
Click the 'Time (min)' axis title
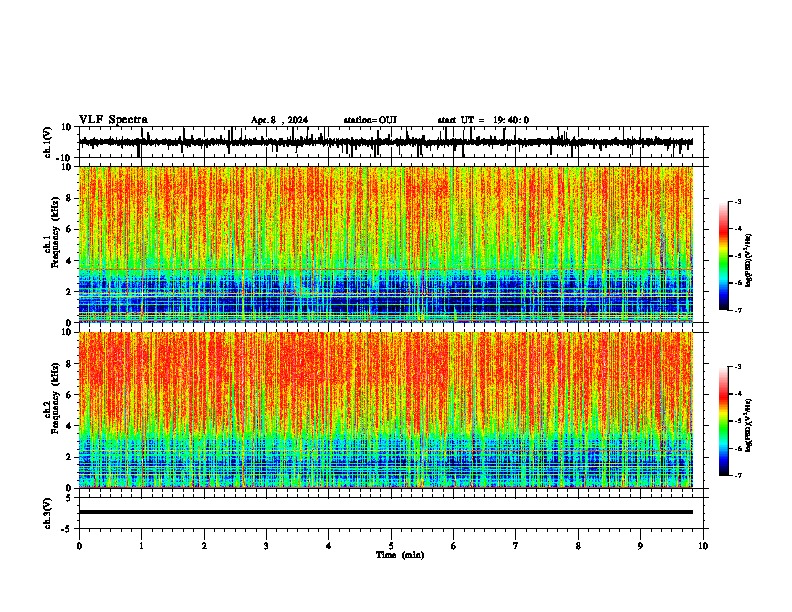click(x=400, y=555)
